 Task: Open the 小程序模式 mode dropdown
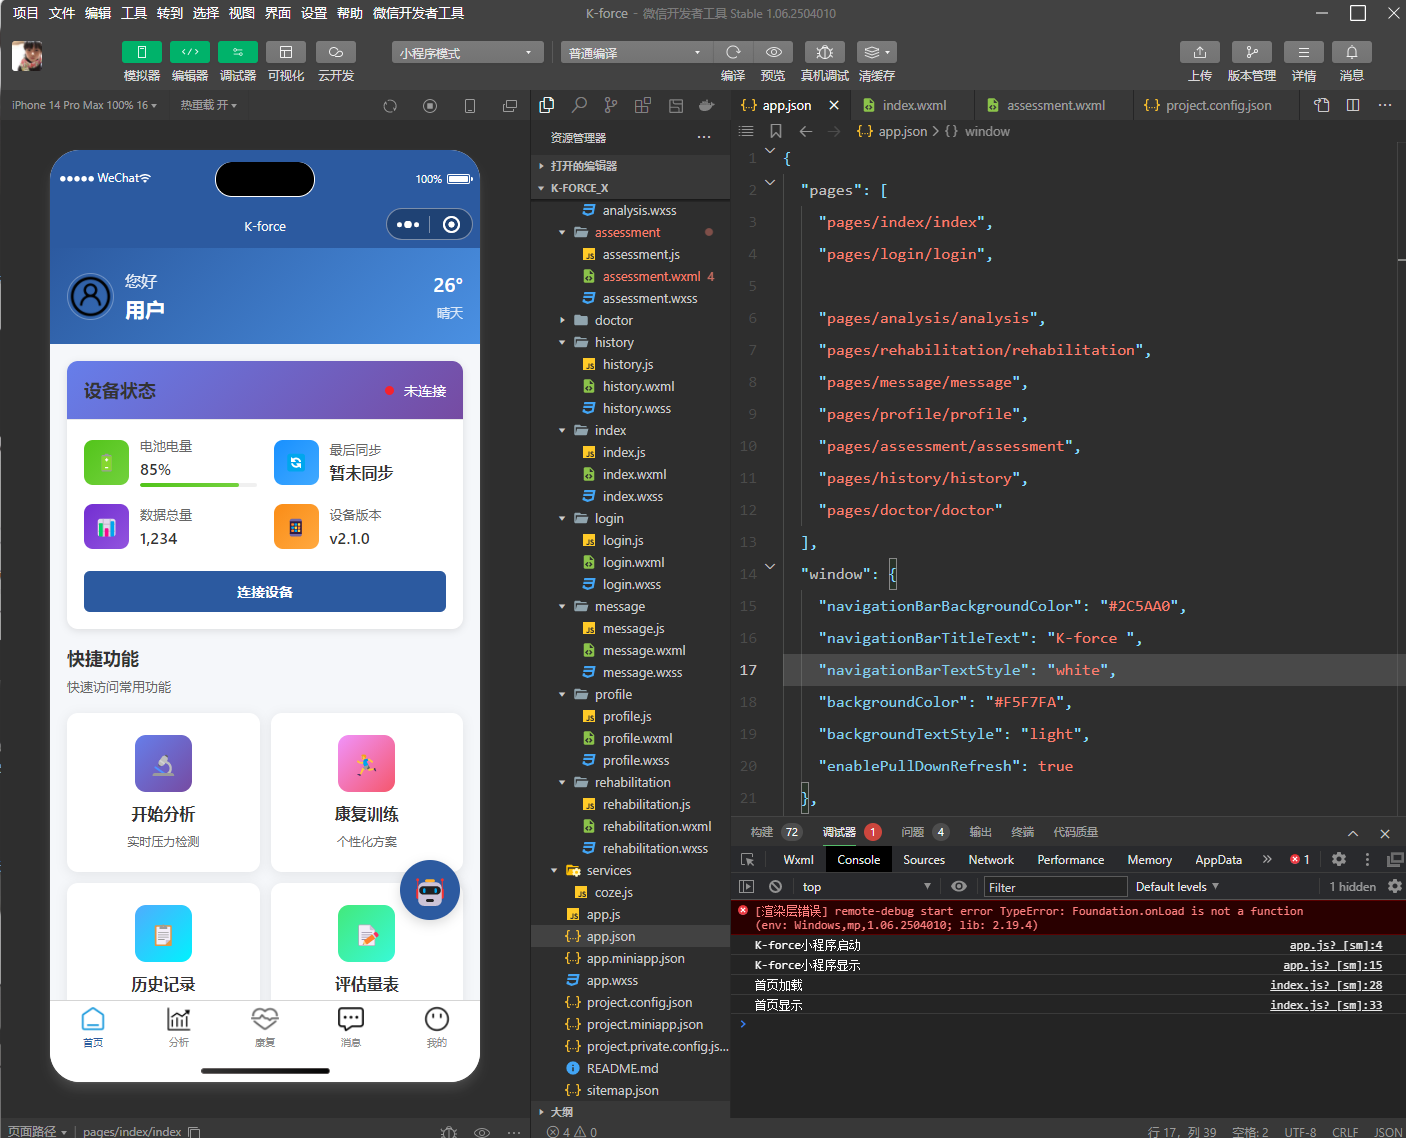468,52
